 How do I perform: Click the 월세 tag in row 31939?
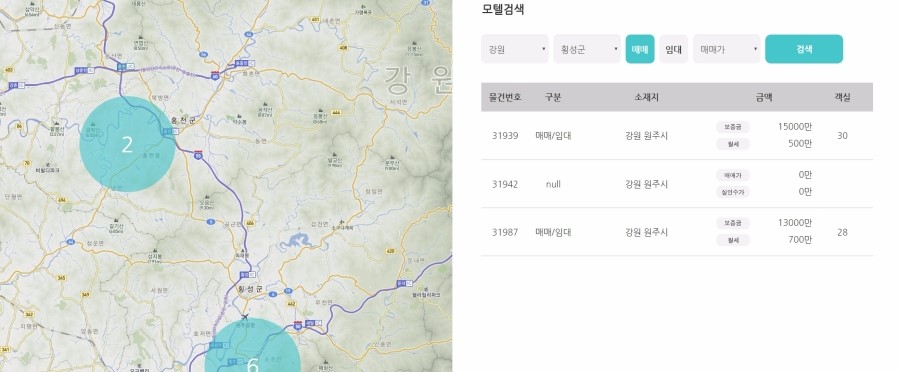732,144
